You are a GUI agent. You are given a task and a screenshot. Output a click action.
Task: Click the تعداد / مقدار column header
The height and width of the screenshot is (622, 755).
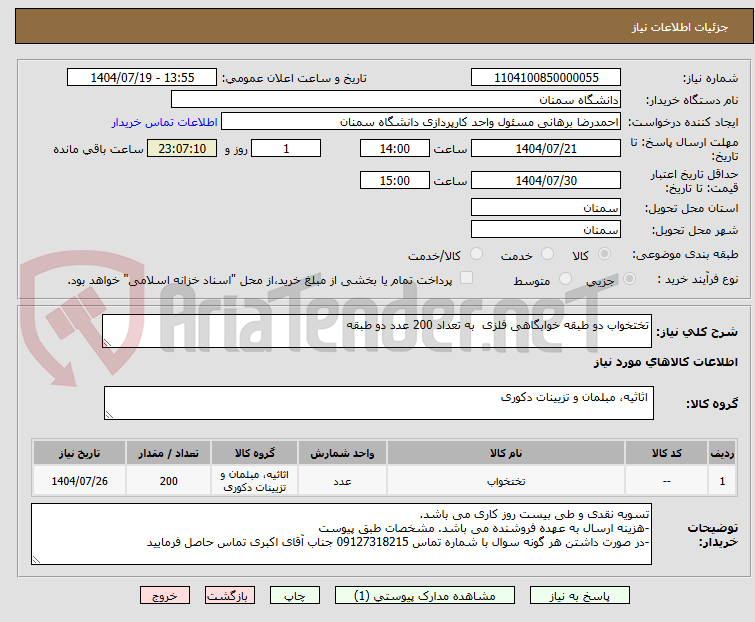pyautogui.click(x=169, y=453)
